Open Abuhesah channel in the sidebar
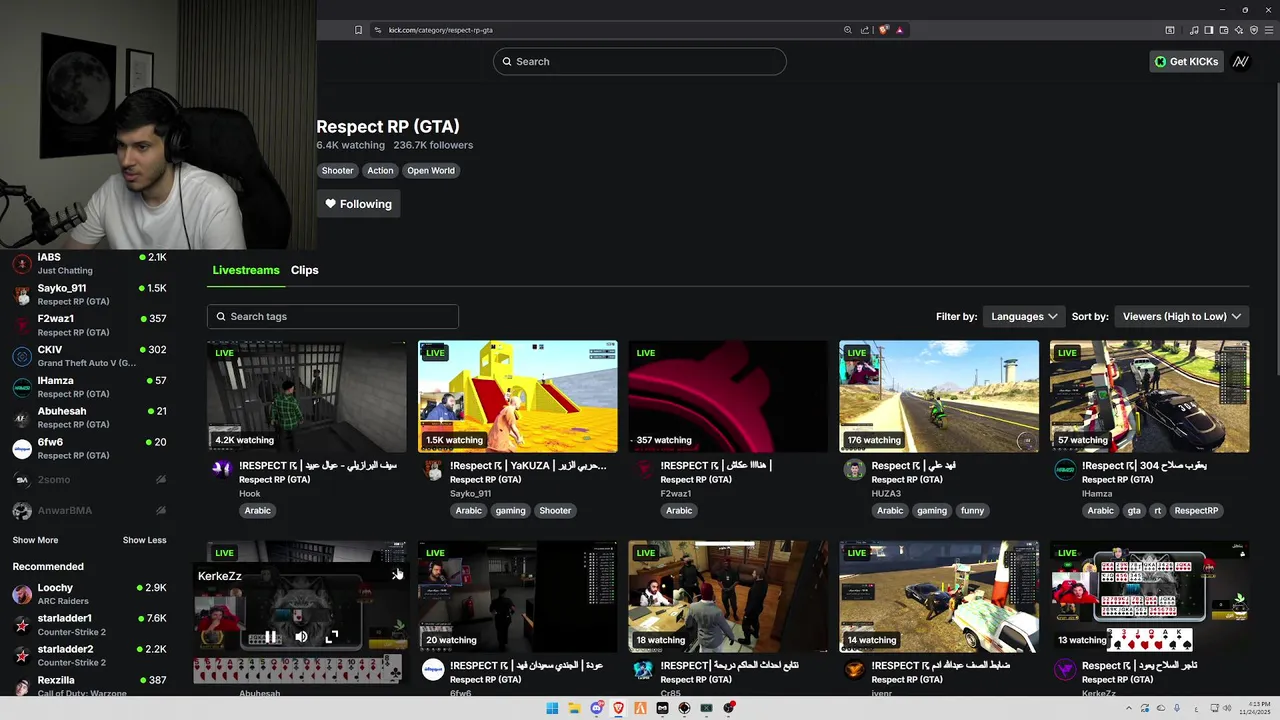This screenshot has width=1280, height=720. pyautogui.click(x=89, y=417)
